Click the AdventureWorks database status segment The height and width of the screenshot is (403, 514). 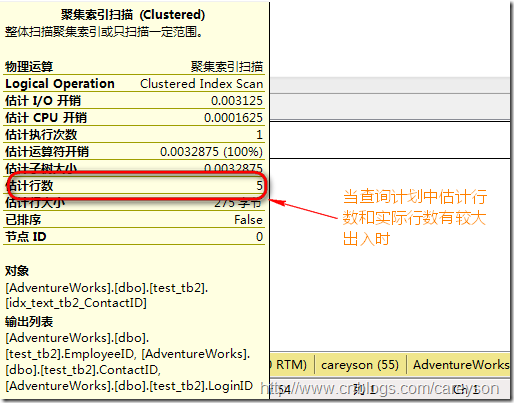[461, 365]
